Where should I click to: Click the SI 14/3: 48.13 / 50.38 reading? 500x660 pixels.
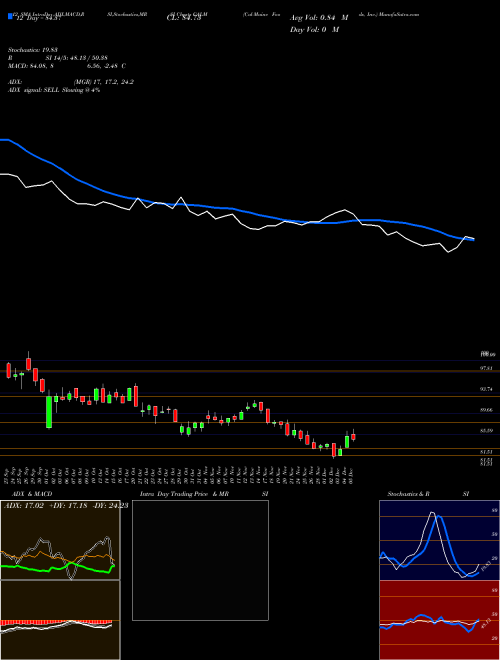(76, 58)
